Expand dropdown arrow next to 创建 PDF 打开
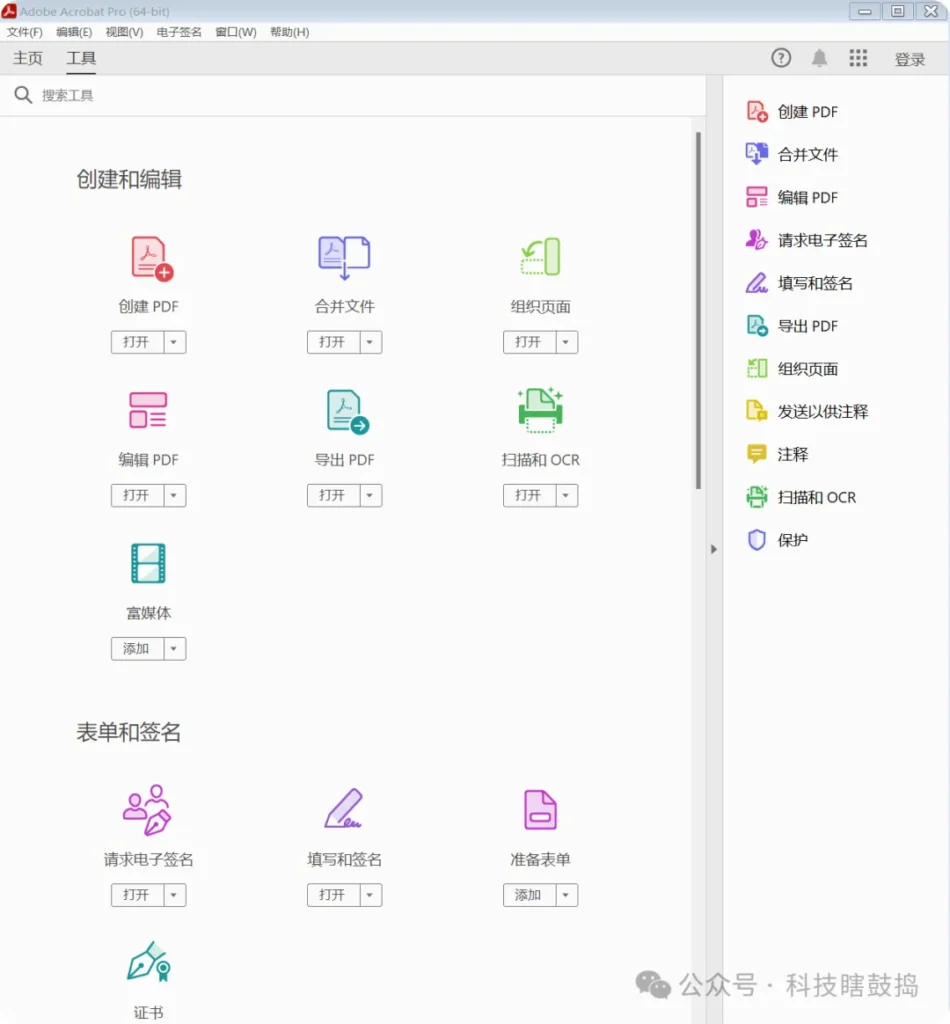The height and width of the screenshot is (1024, 950). coord(174,342)
